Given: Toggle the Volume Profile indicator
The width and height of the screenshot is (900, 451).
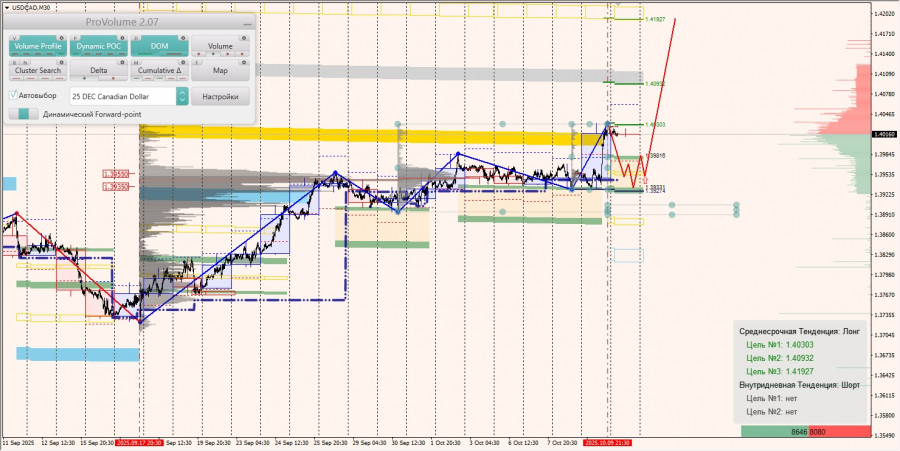Looking at the screenshot, I should coord(38,46).
